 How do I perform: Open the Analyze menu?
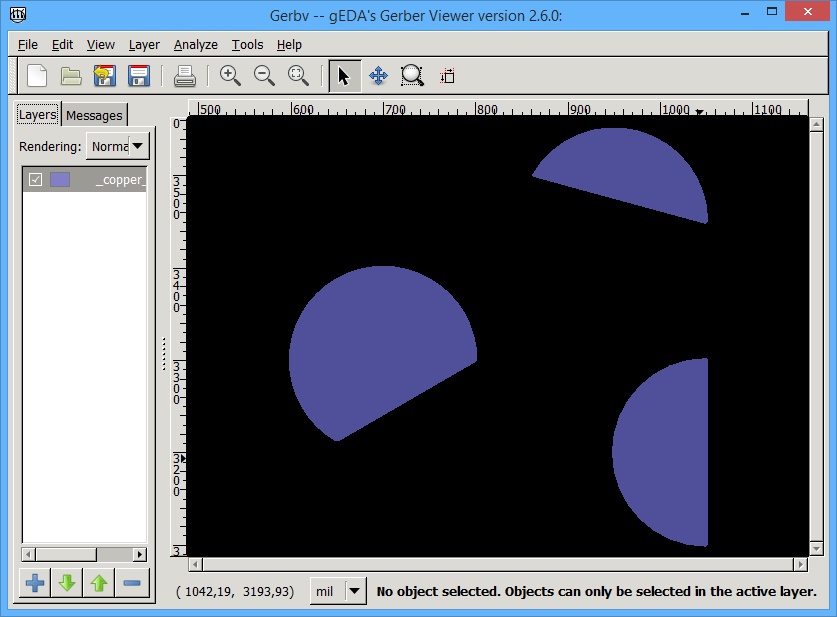point(195,44)
